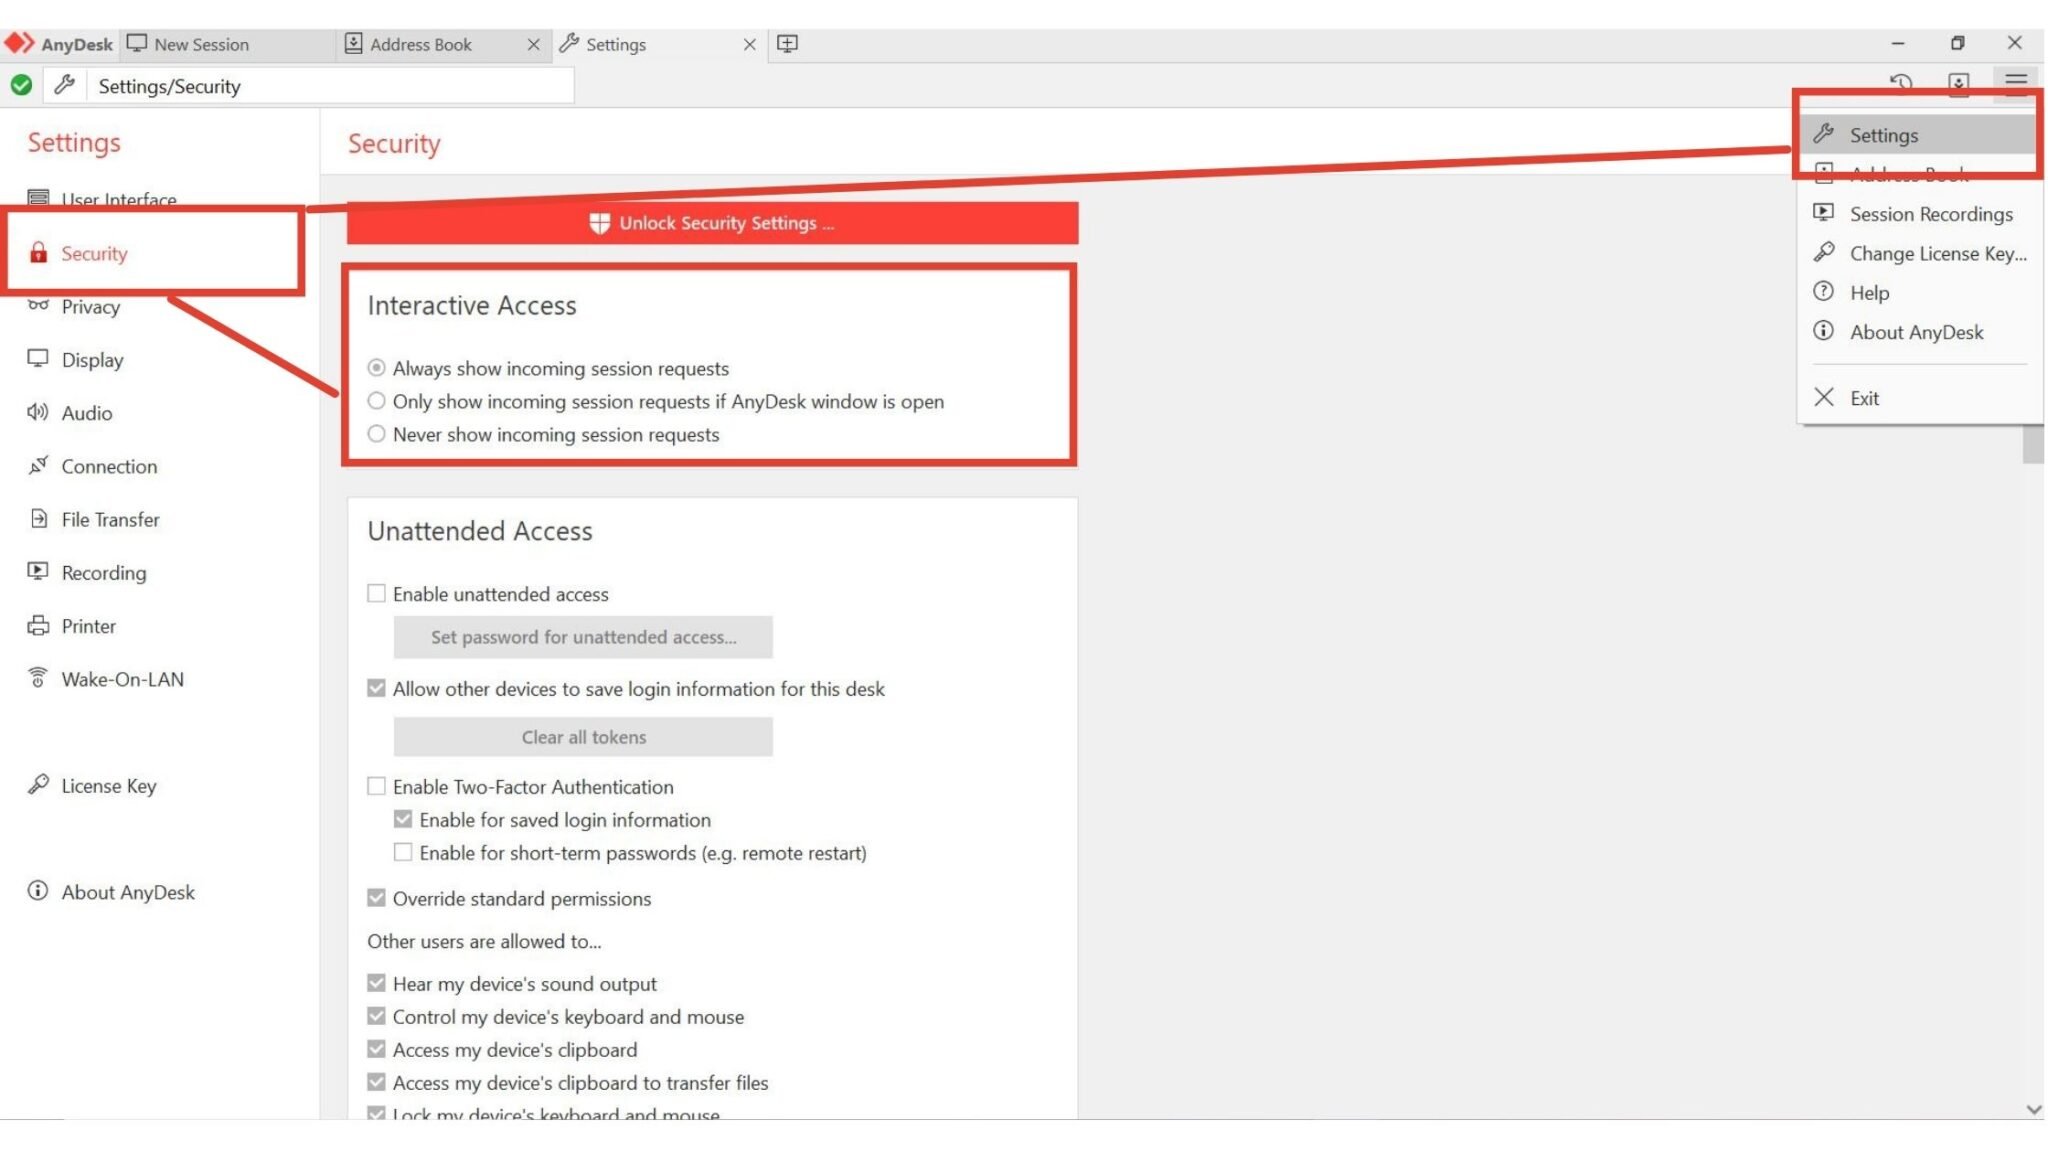Click the Audio speaker icon in sidebar
Viewport: 2048px width, 1152px height.
click(38, 412)
